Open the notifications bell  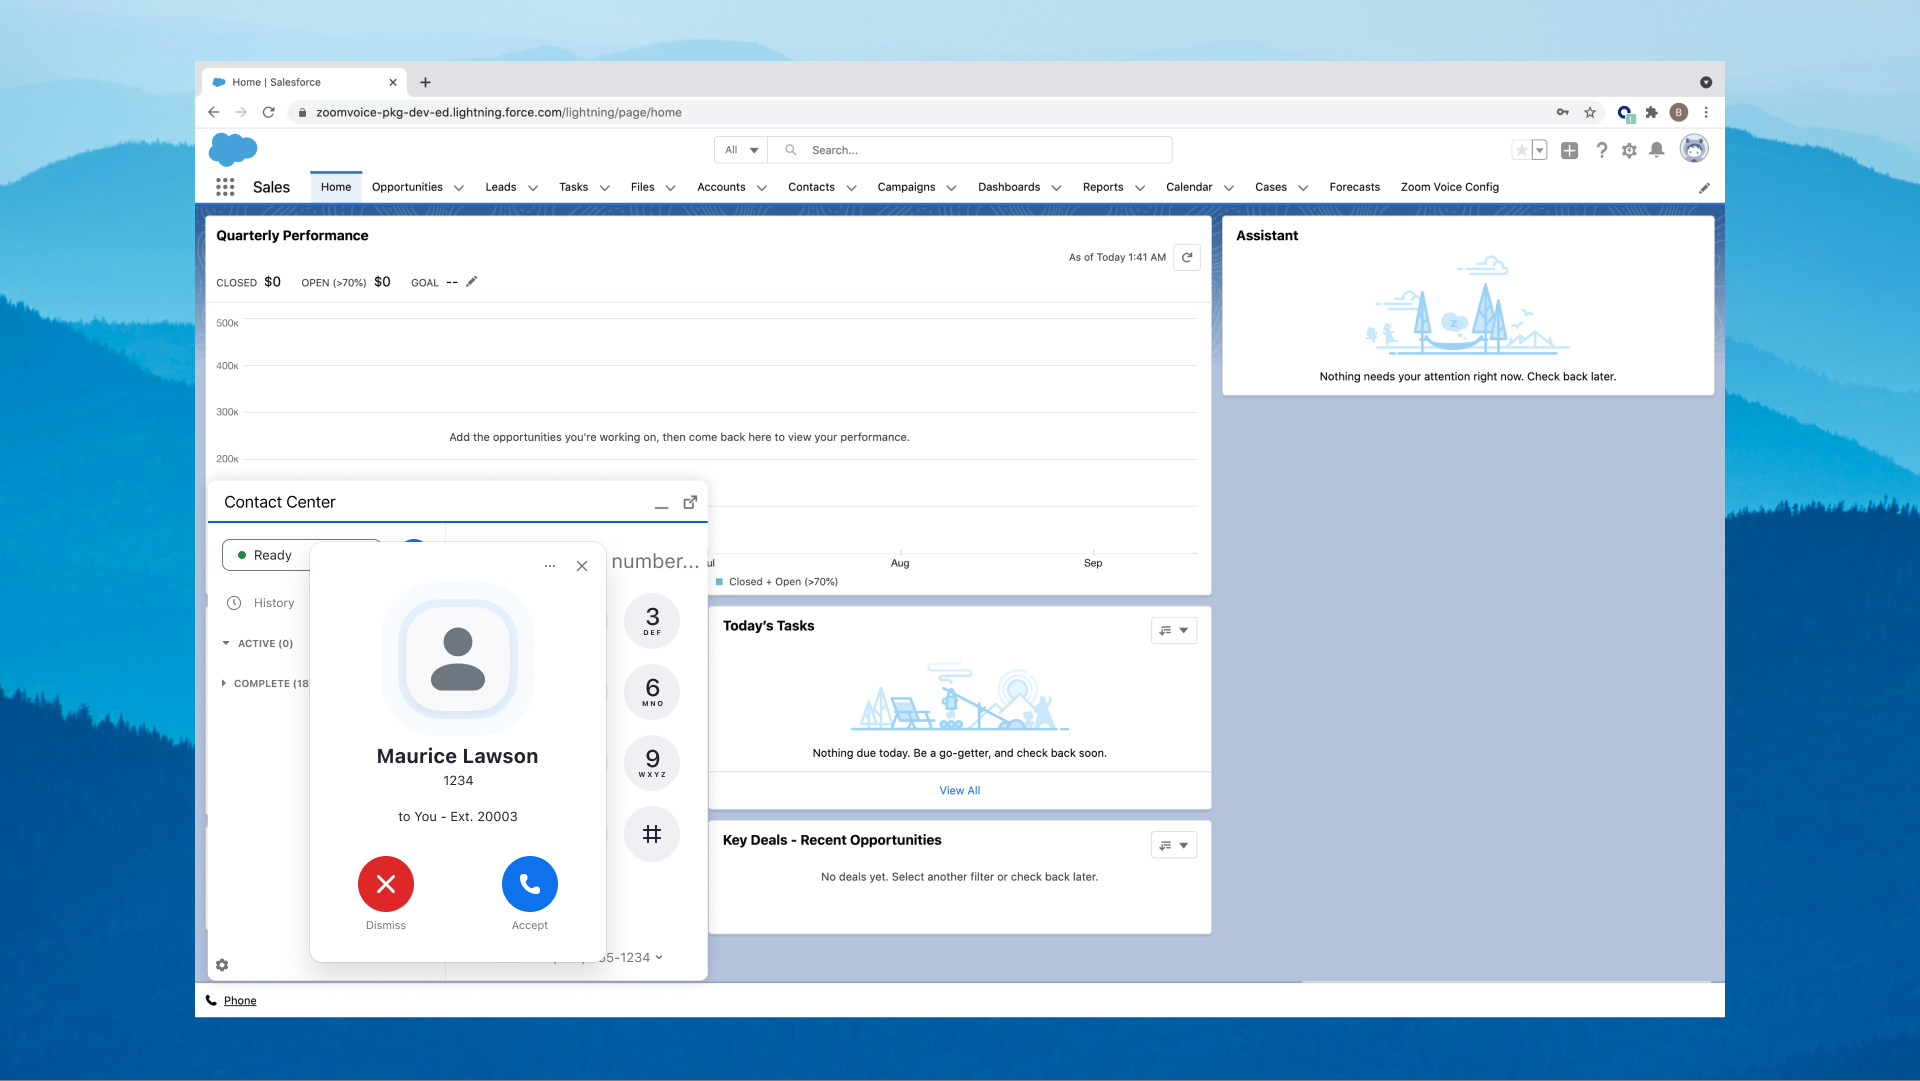click(1657, 150)
